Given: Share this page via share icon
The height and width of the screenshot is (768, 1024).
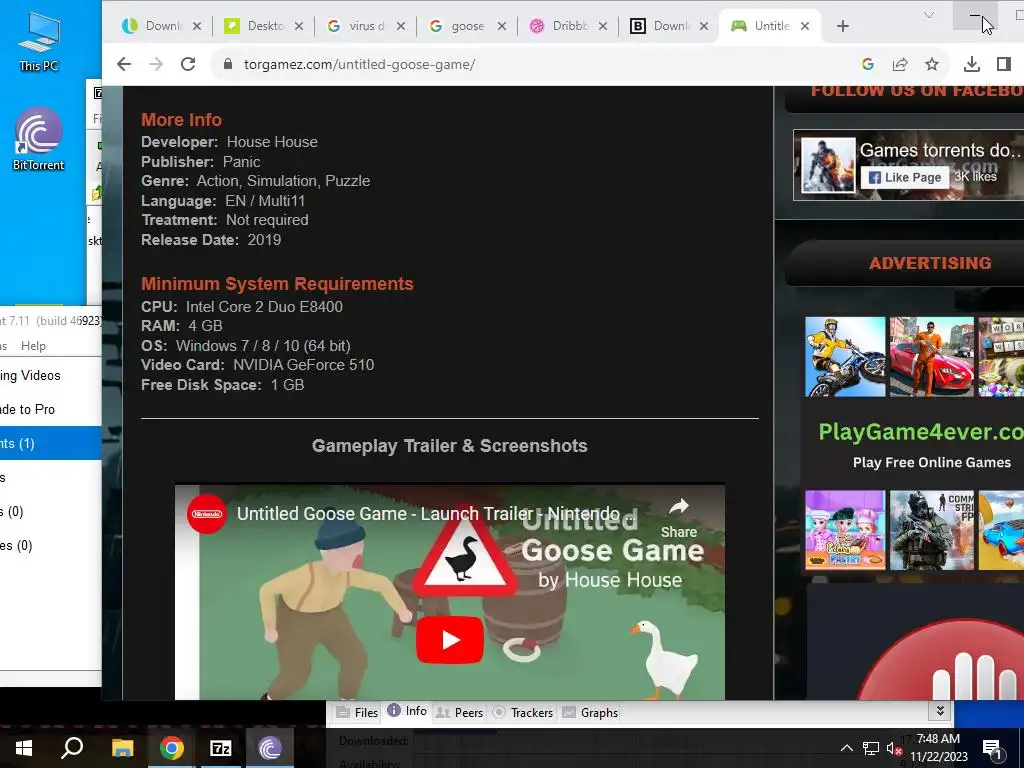Looking at the screenshot, I should pos(900,64).
